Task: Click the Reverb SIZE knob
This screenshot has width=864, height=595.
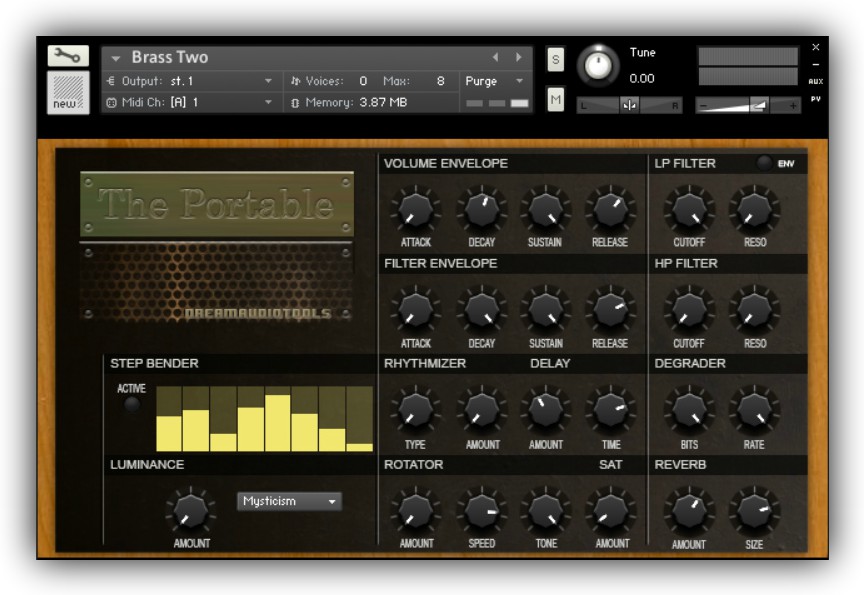Action: click(x=754, y=512)
